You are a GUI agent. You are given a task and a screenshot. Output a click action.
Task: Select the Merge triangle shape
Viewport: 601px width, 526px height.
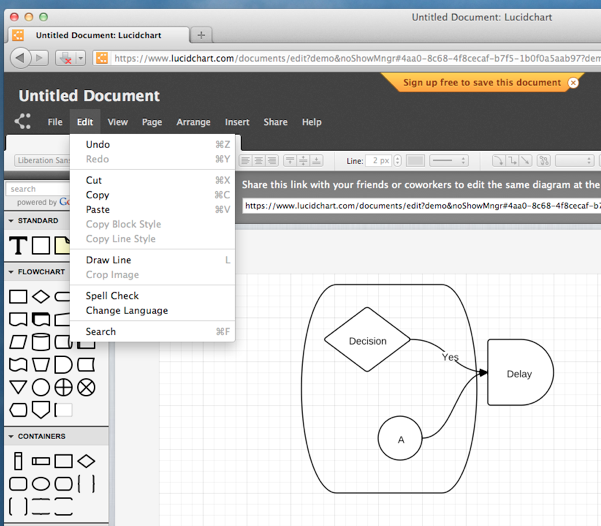[x=18, y=387]
